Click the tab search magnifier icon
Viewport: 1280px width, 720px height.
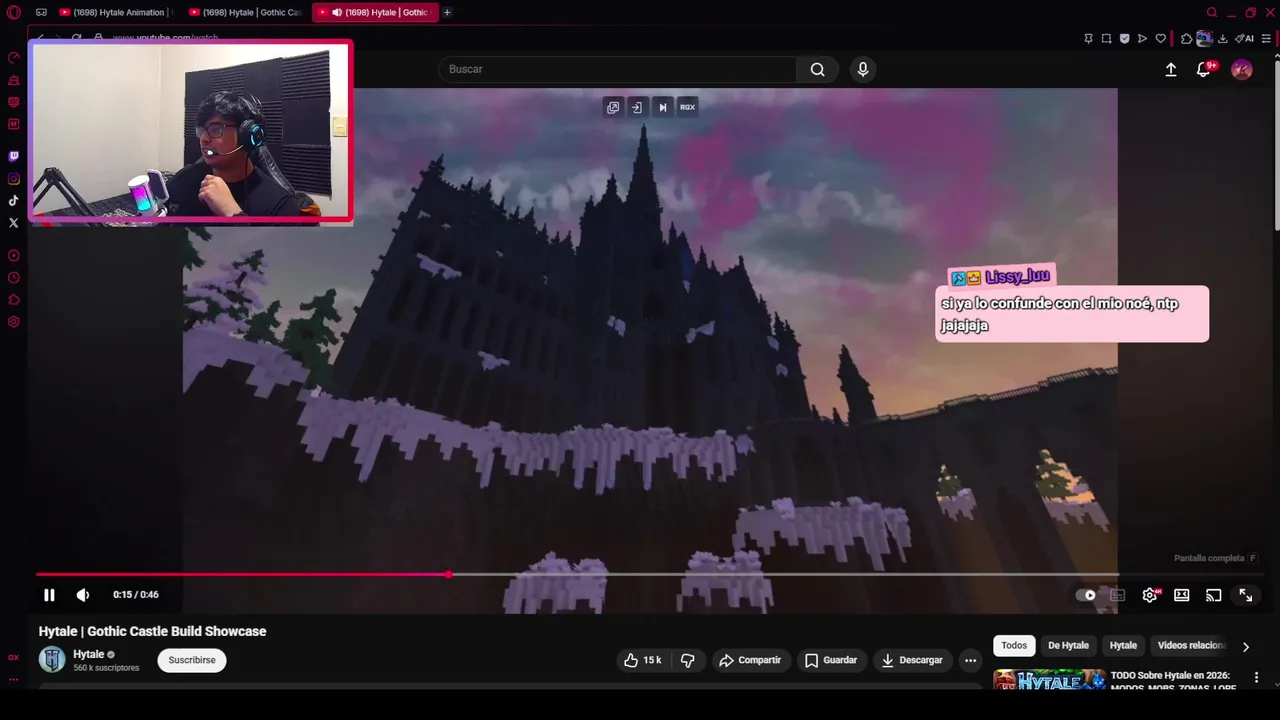click(1211, 12)
